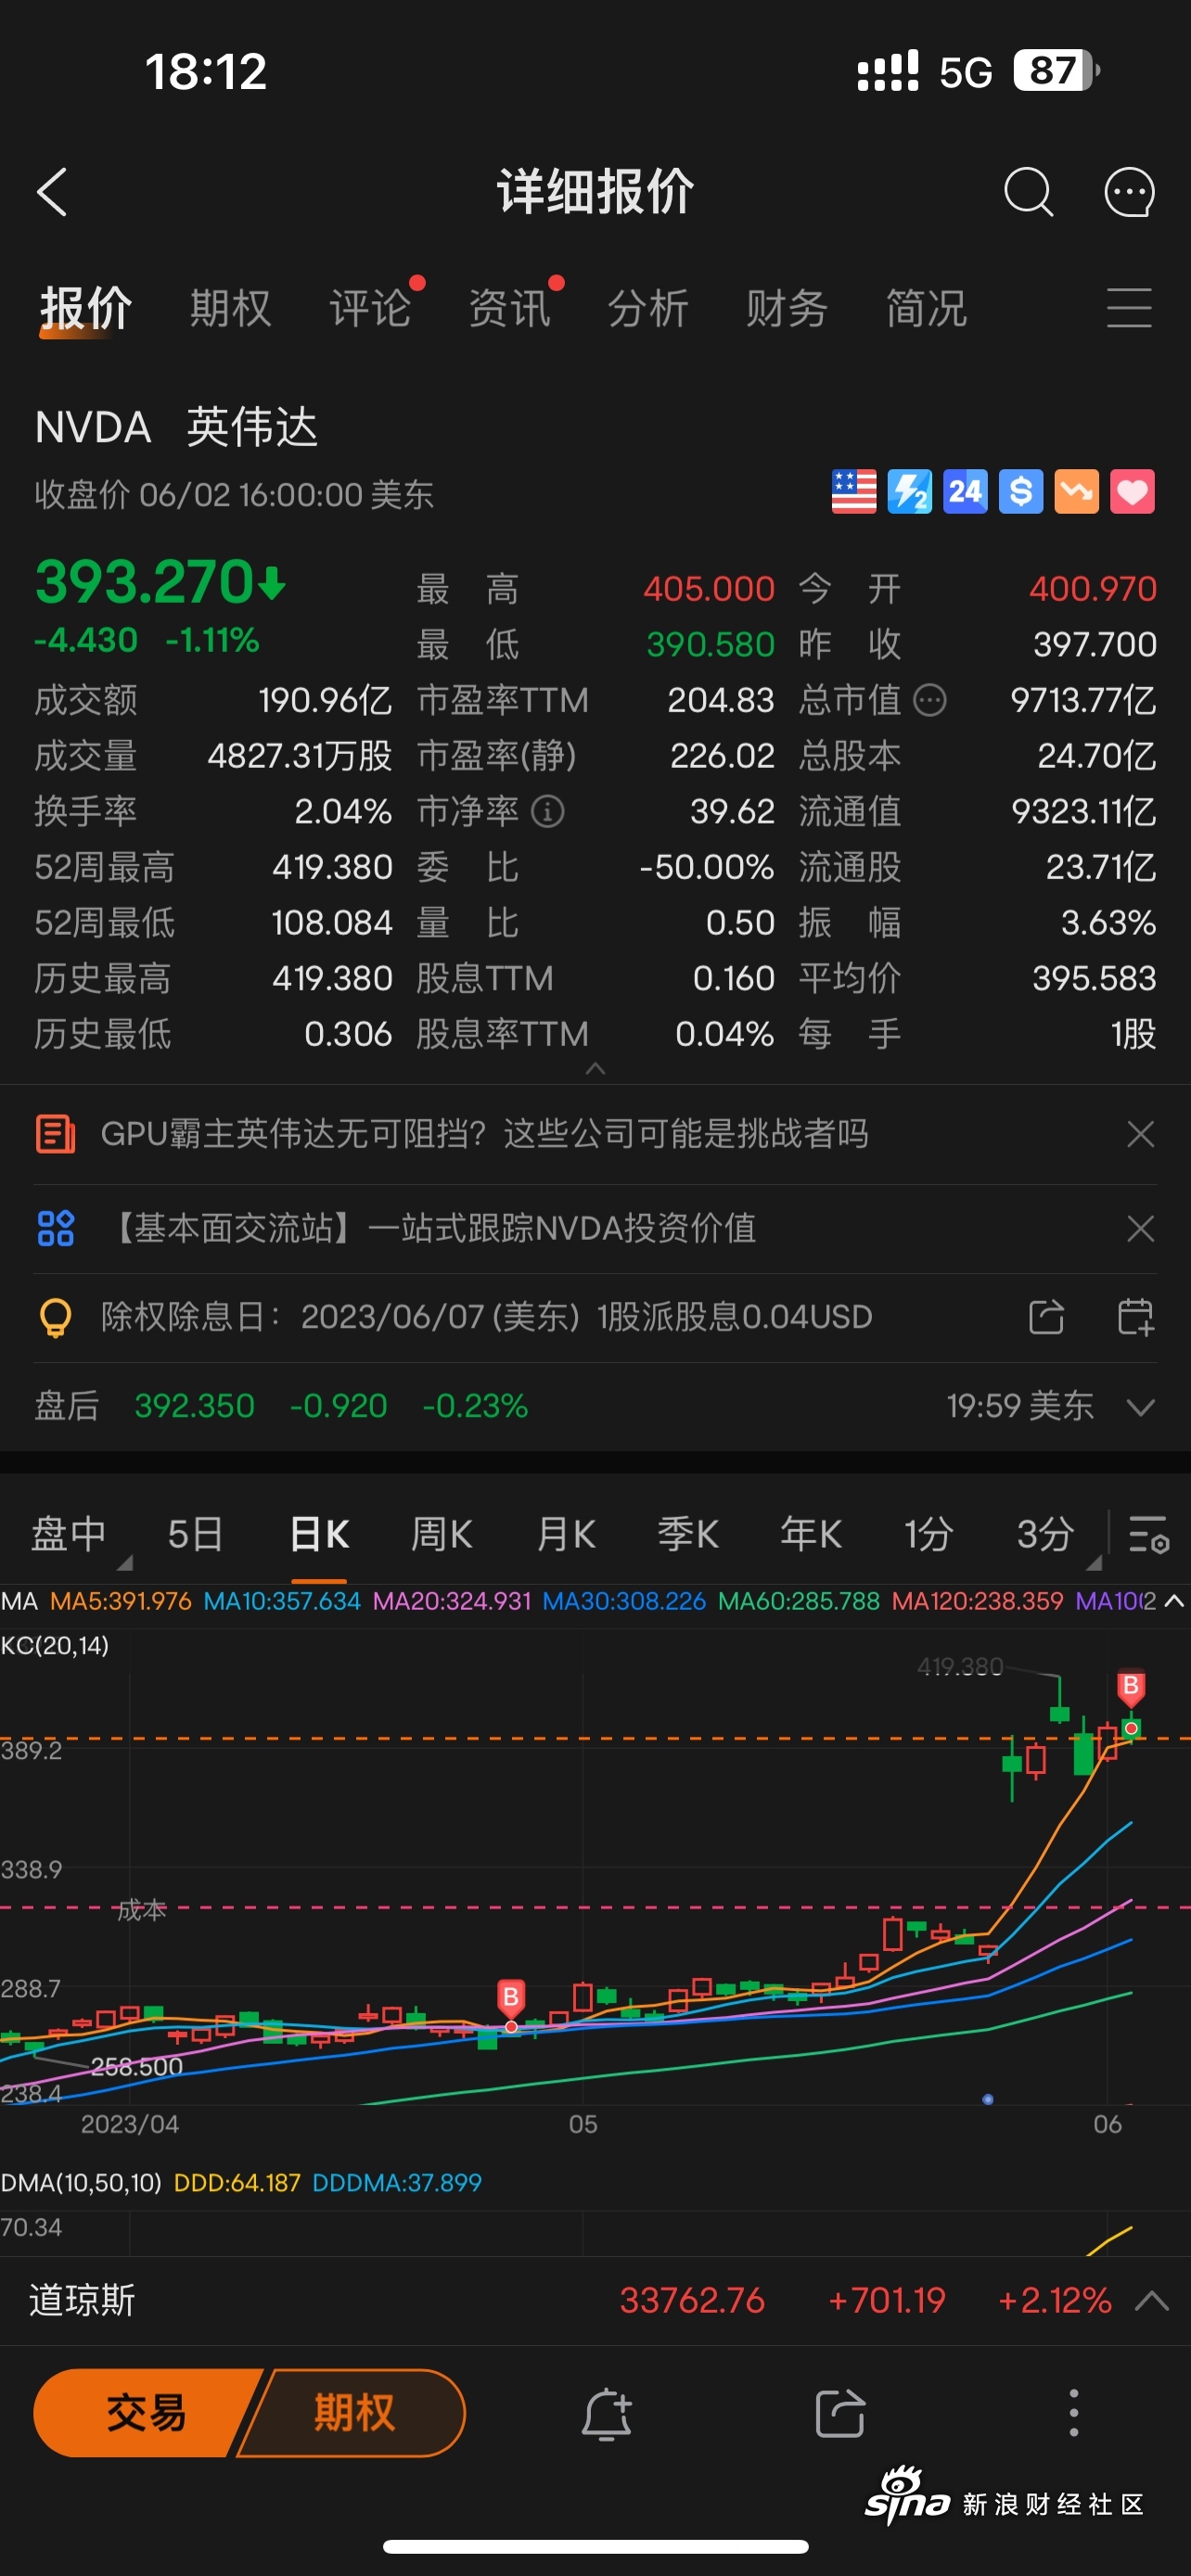Tap the pink heart favorite icon
The height and width of the screenshot is (2576, 1191).
[x=1132, y=492]
